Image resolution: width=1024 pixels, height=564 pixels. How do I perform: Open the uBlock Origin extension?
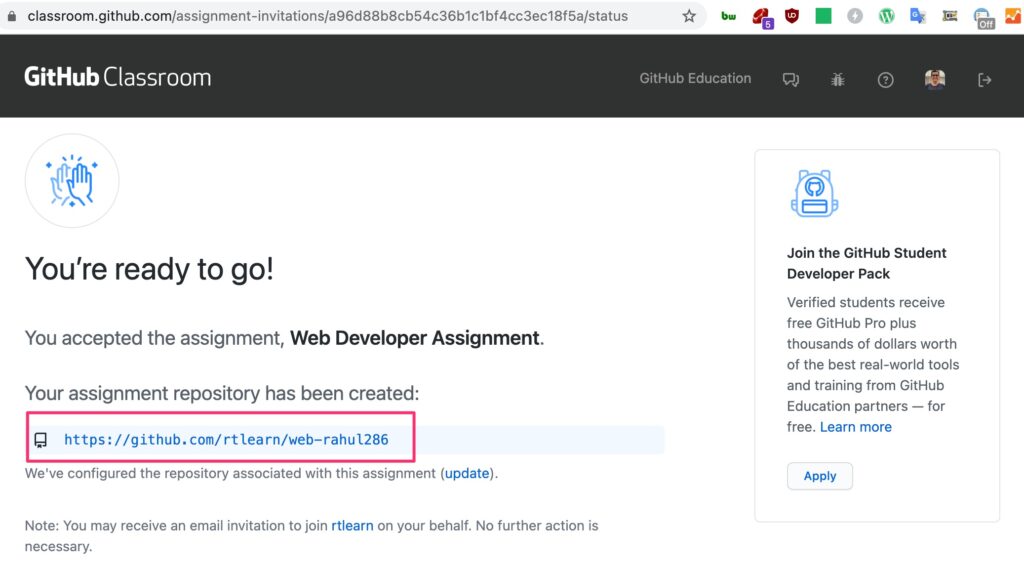(792, 16)
